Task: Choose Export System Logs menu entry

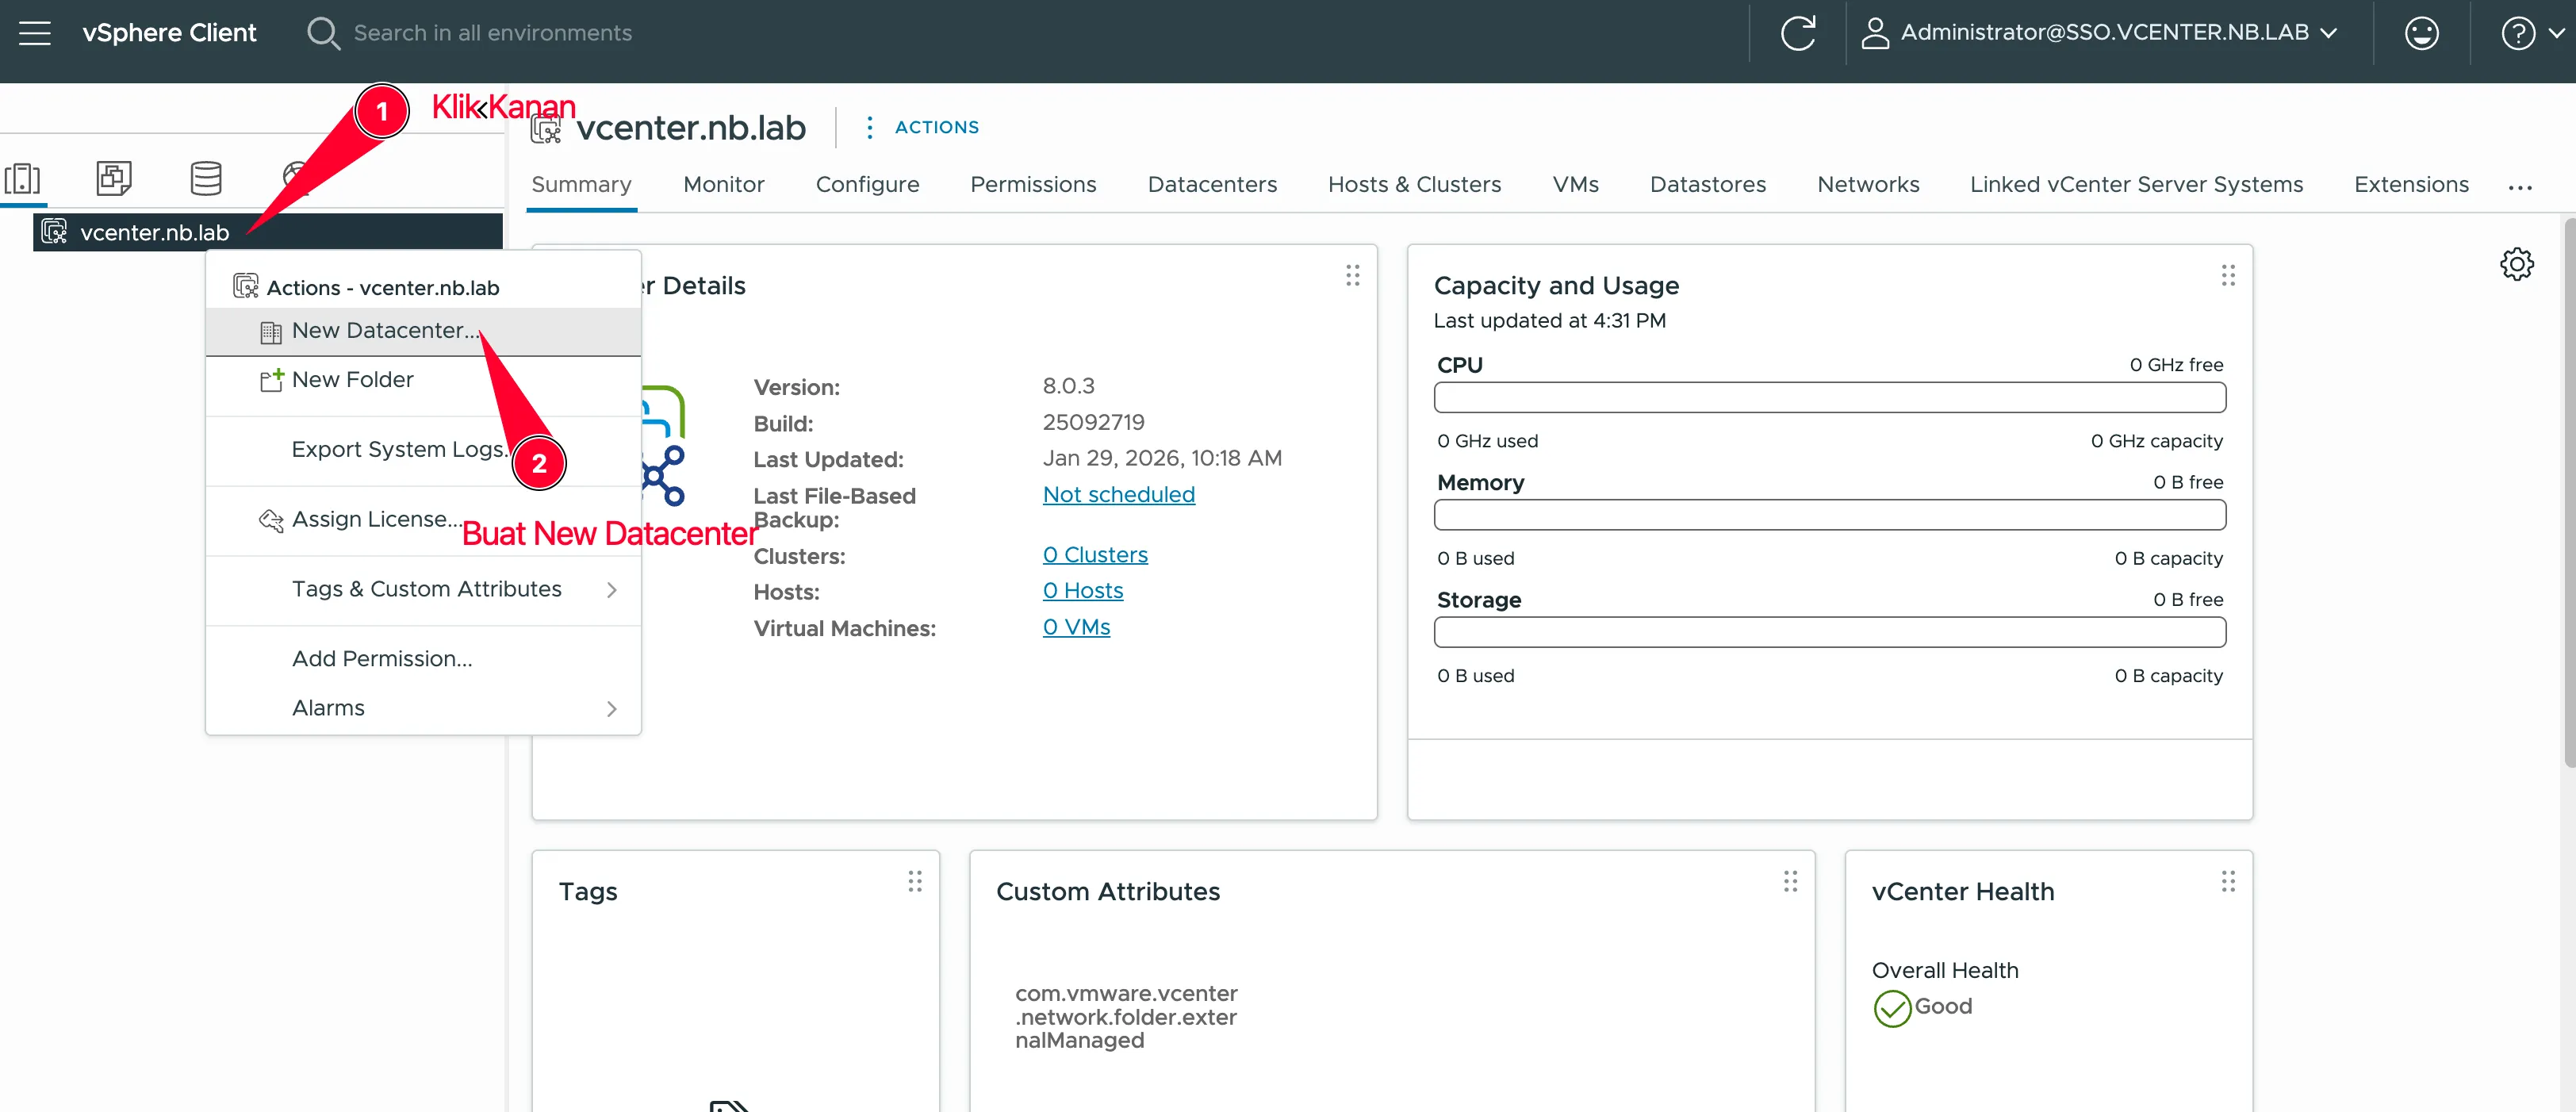Action: (x=423, y=450)
